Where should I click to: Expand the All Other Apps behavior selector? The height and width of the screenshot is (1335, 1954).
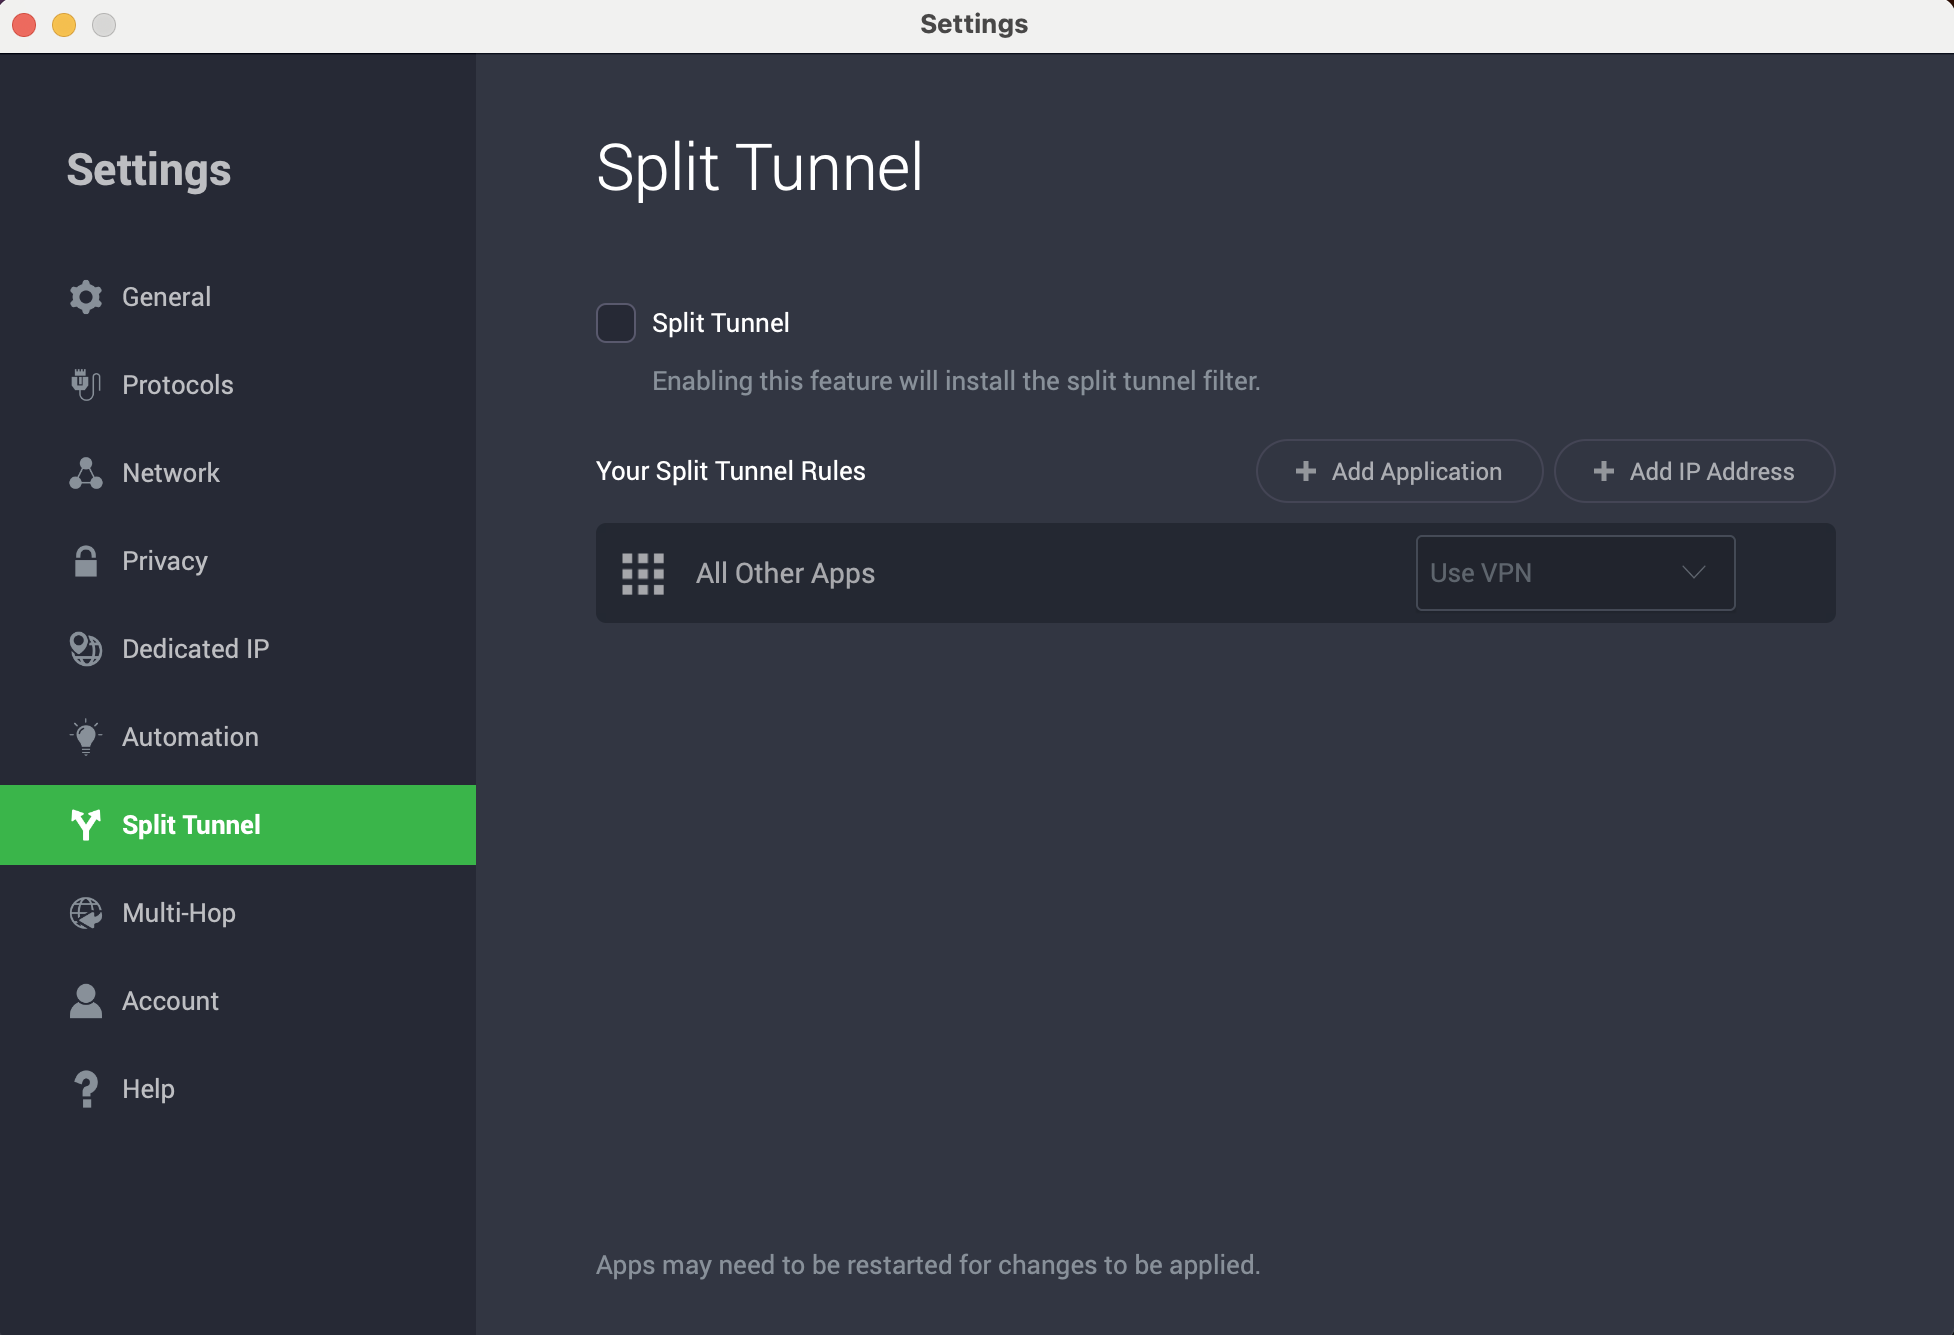(1575, 572)
